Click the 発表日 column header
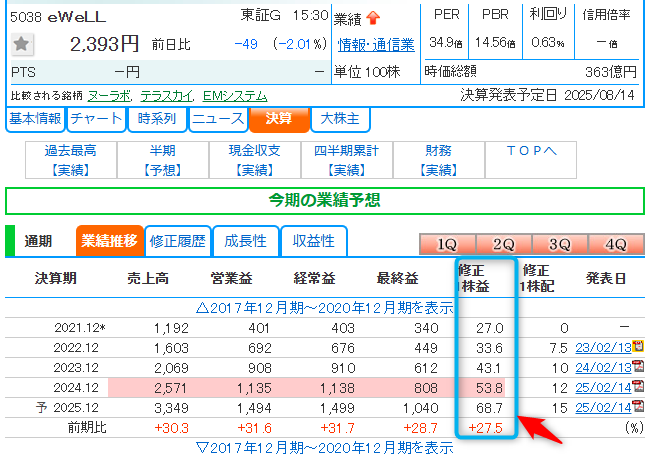656x454 pixels. (606, 278)
